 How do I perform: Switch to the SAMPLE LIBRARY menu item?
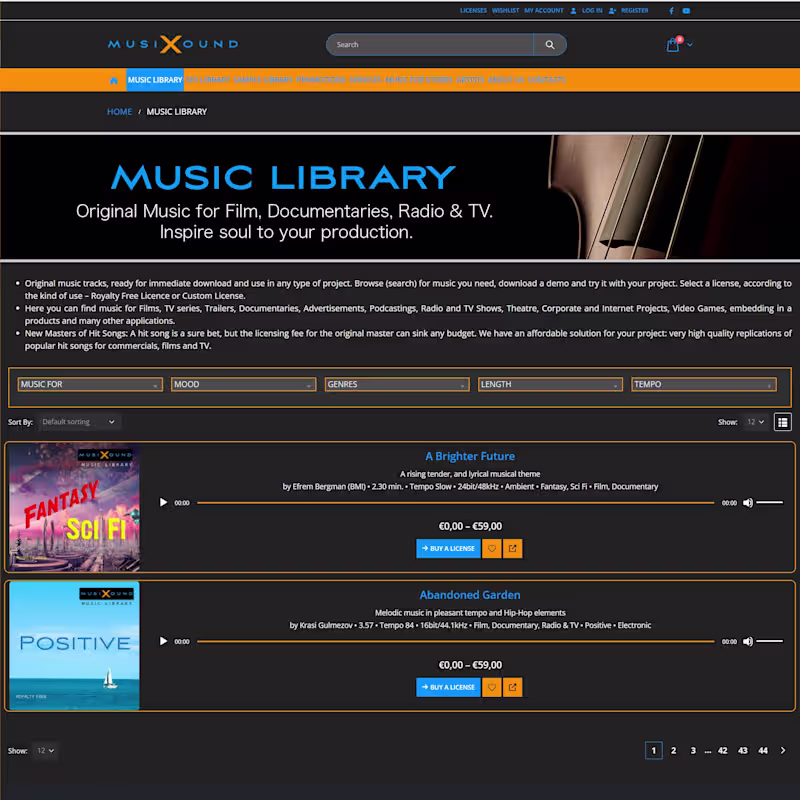(262, 79)
